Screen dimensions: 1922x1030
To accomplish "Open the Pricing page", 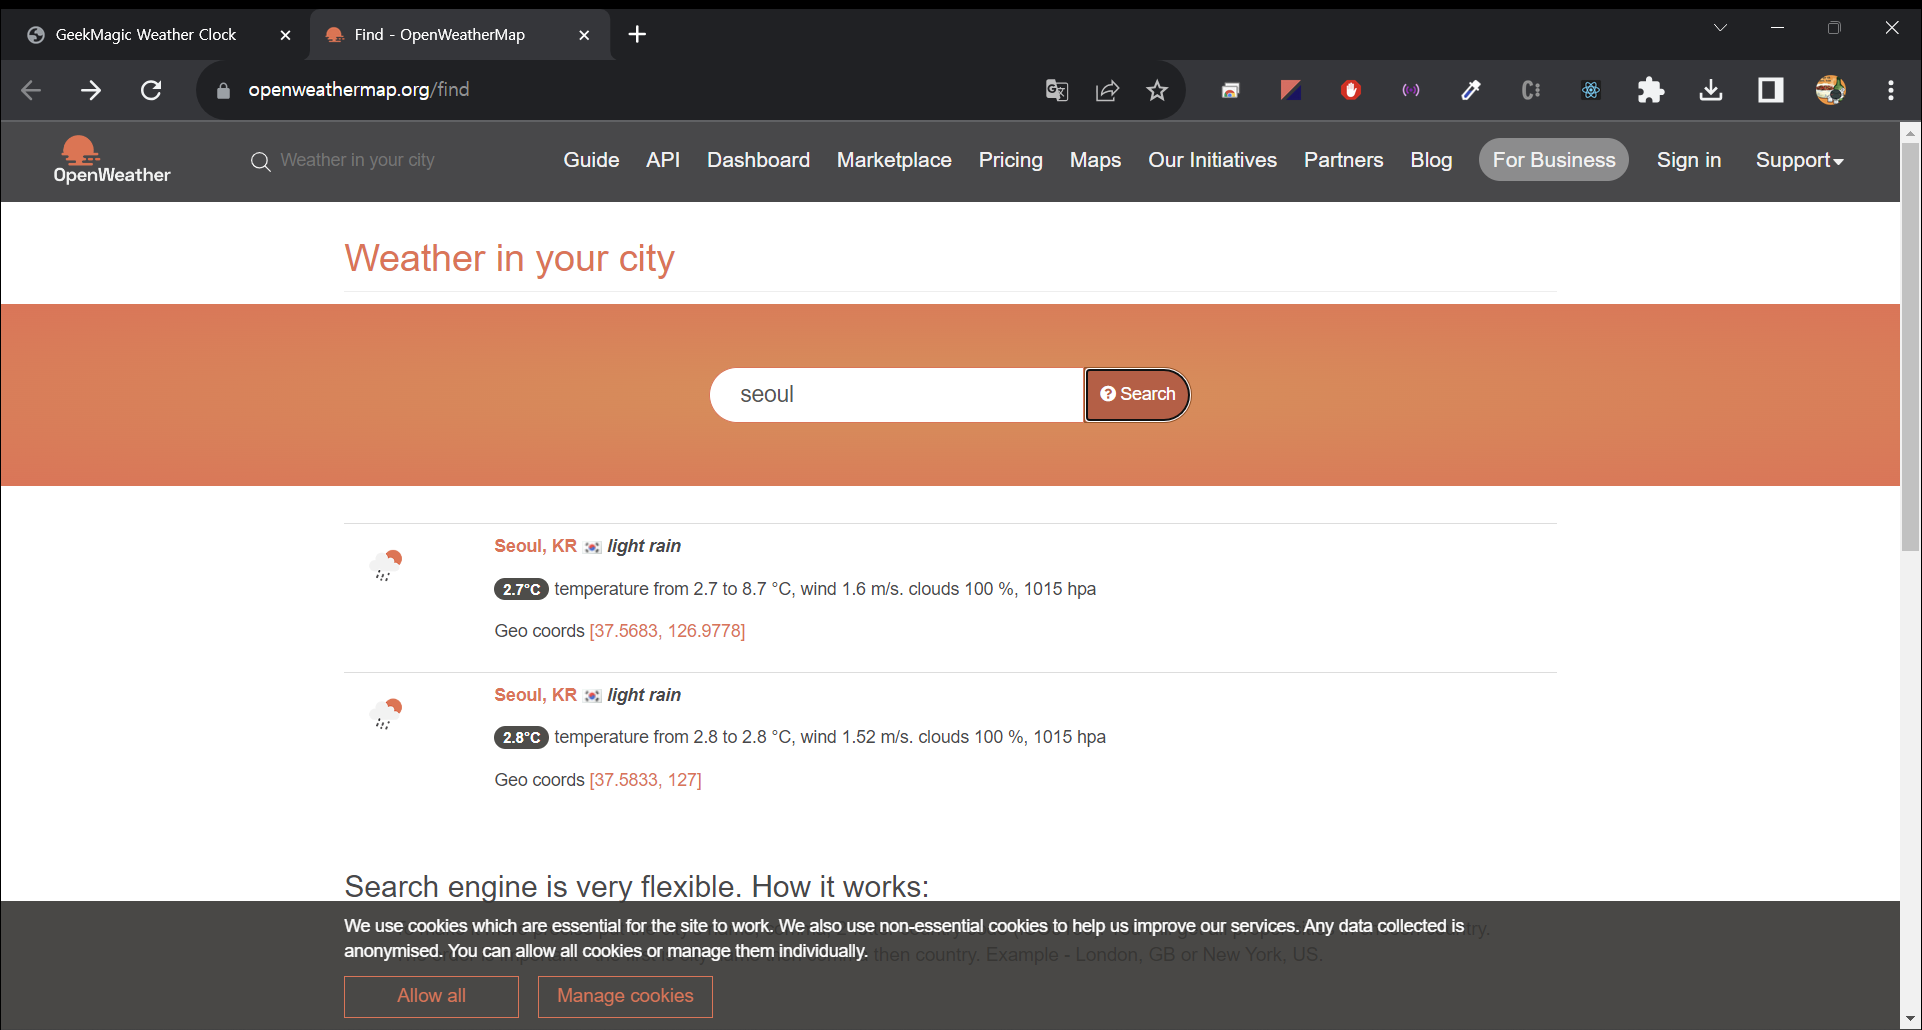I will coord(1010,160).
